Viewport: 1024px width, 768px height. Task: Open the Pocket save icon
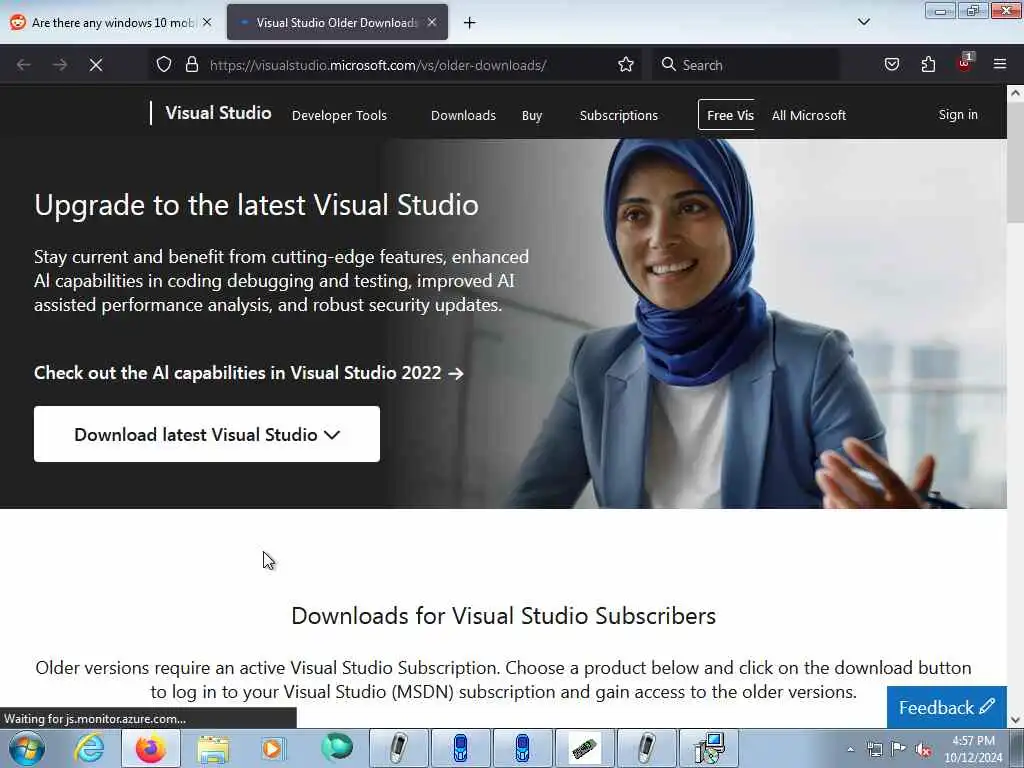pyautogui.click(x=891, y=65)
